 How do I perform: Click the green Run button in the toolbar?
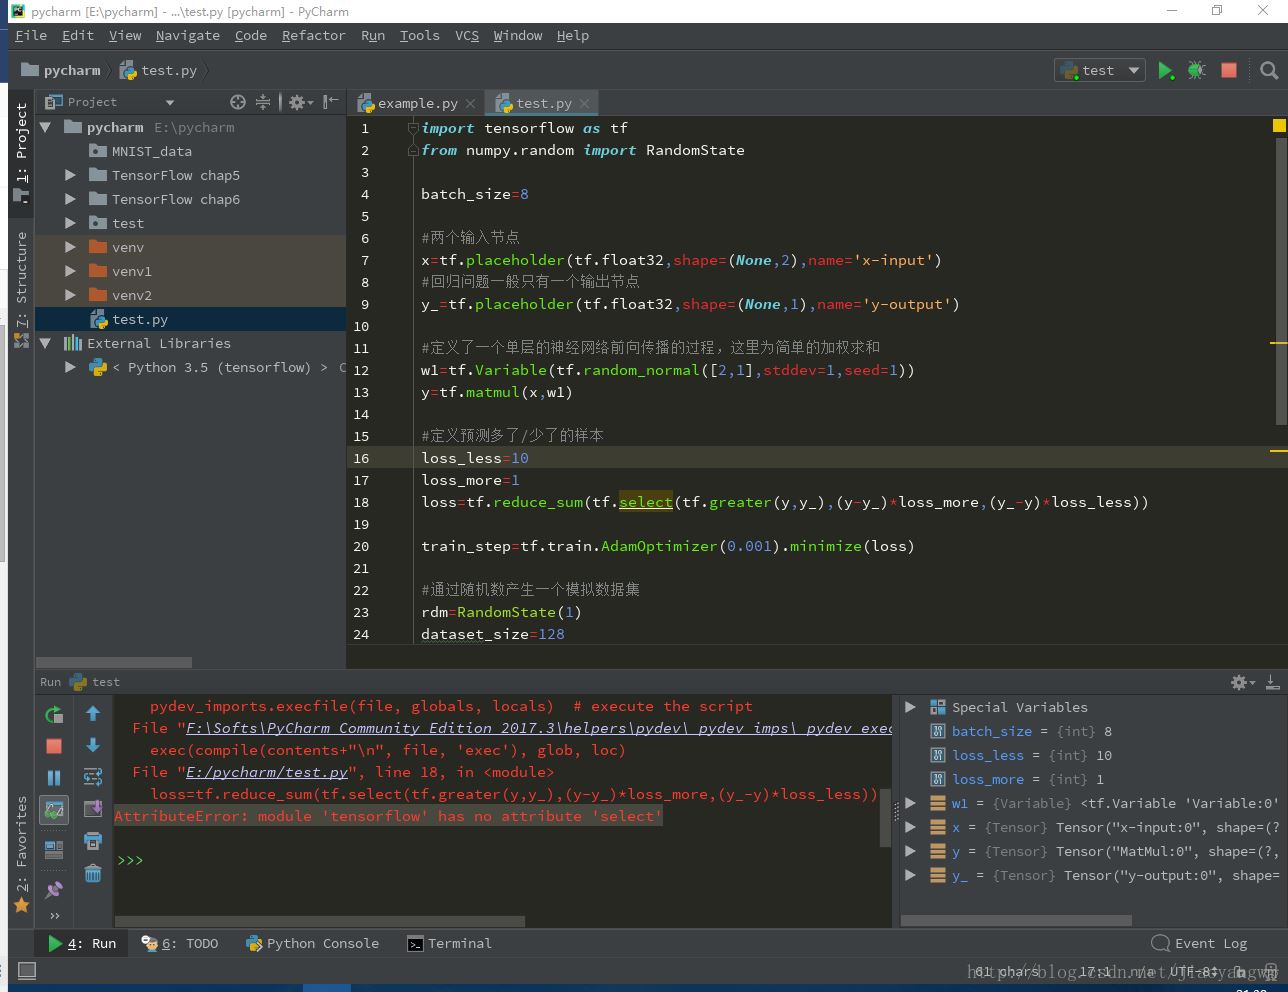(1165, 70)
